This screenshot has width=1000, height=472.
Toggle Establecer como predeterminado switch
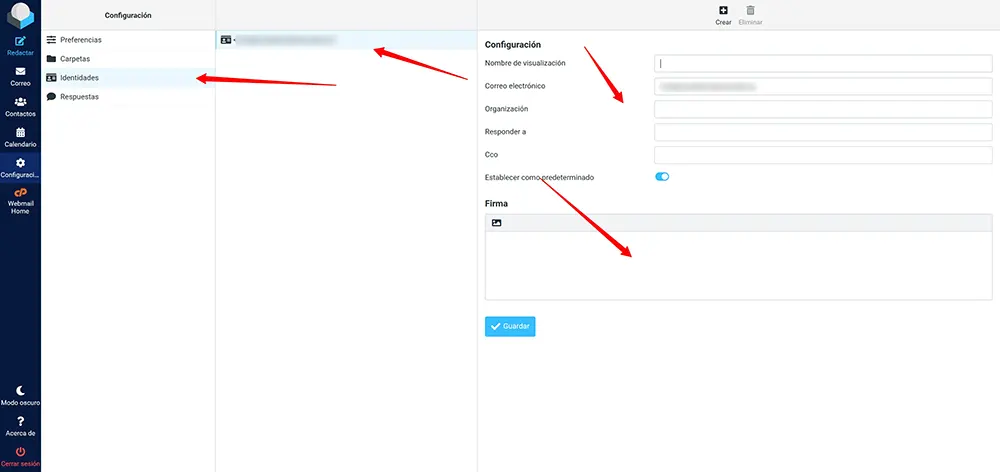662,177
